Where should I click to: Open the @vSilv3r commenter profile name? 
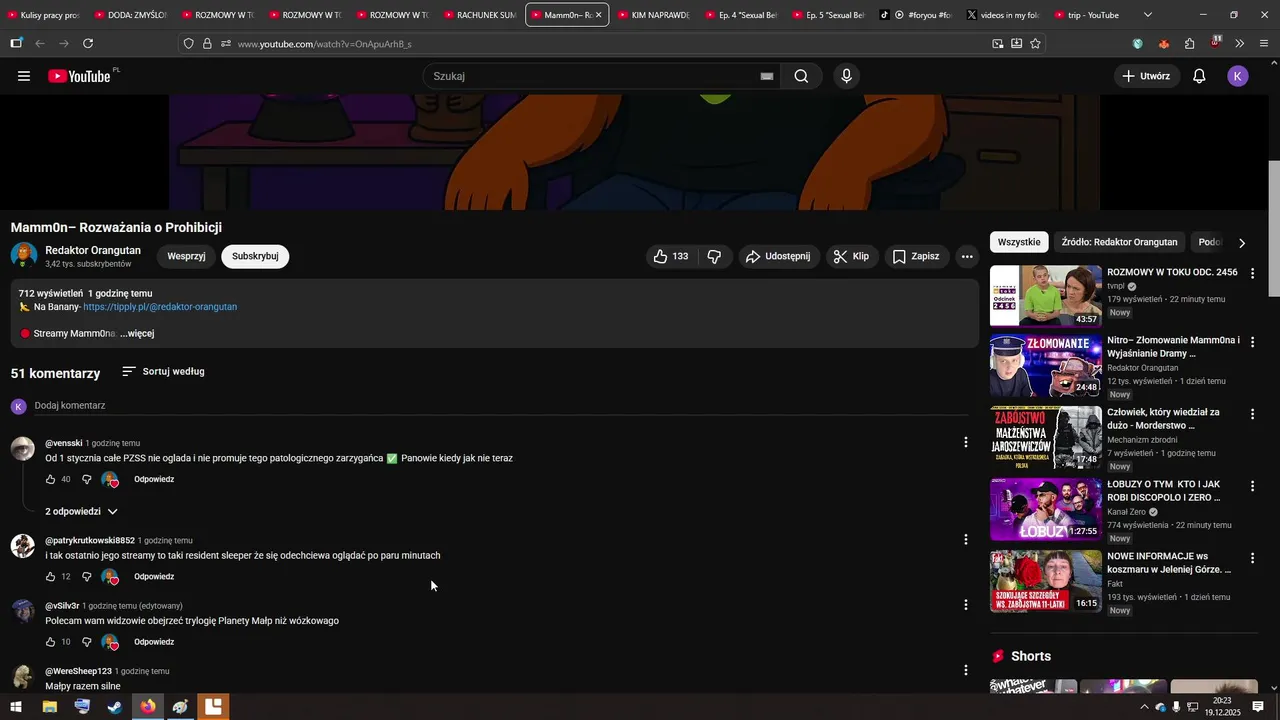(x=62, y=606)
